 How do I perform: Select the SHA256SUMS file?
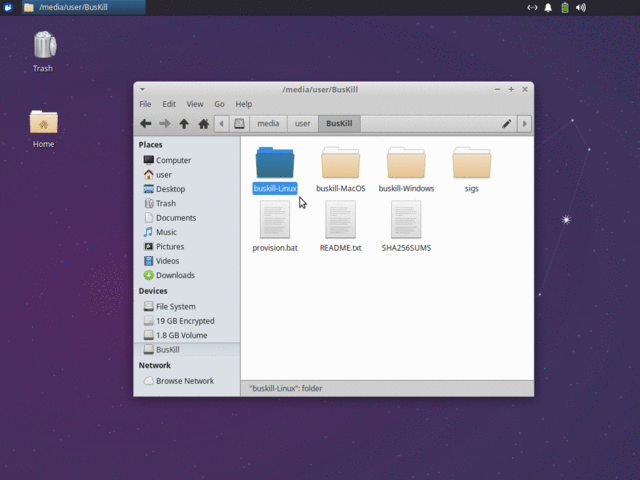click(x=406, y=227)
